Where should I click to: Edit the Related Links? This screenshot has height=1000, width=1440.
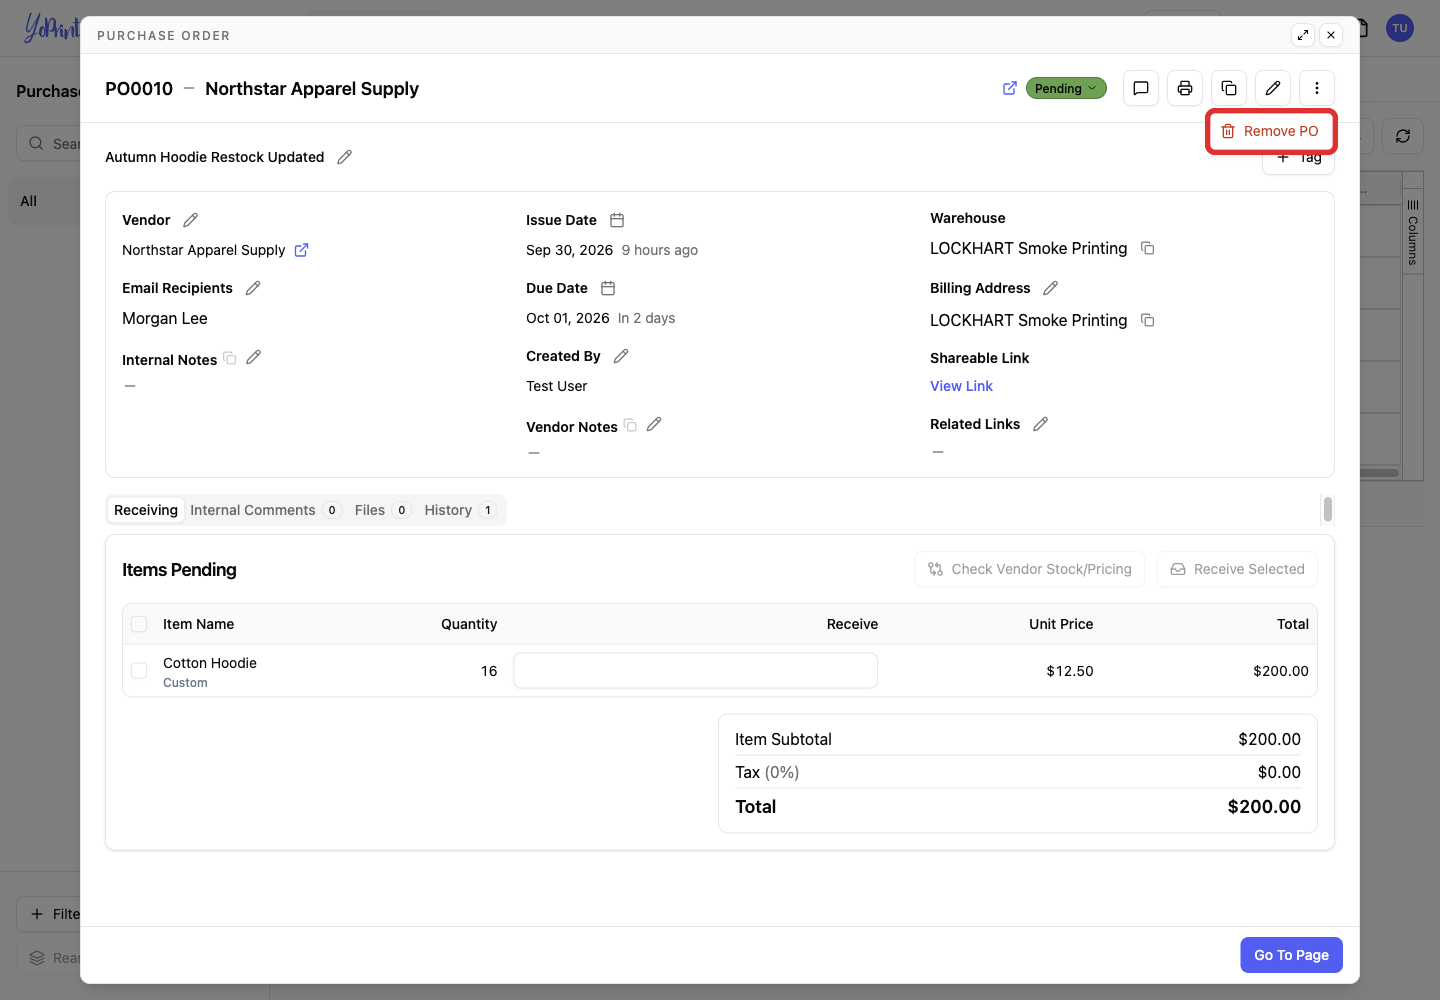click(x=1040, y=424)
